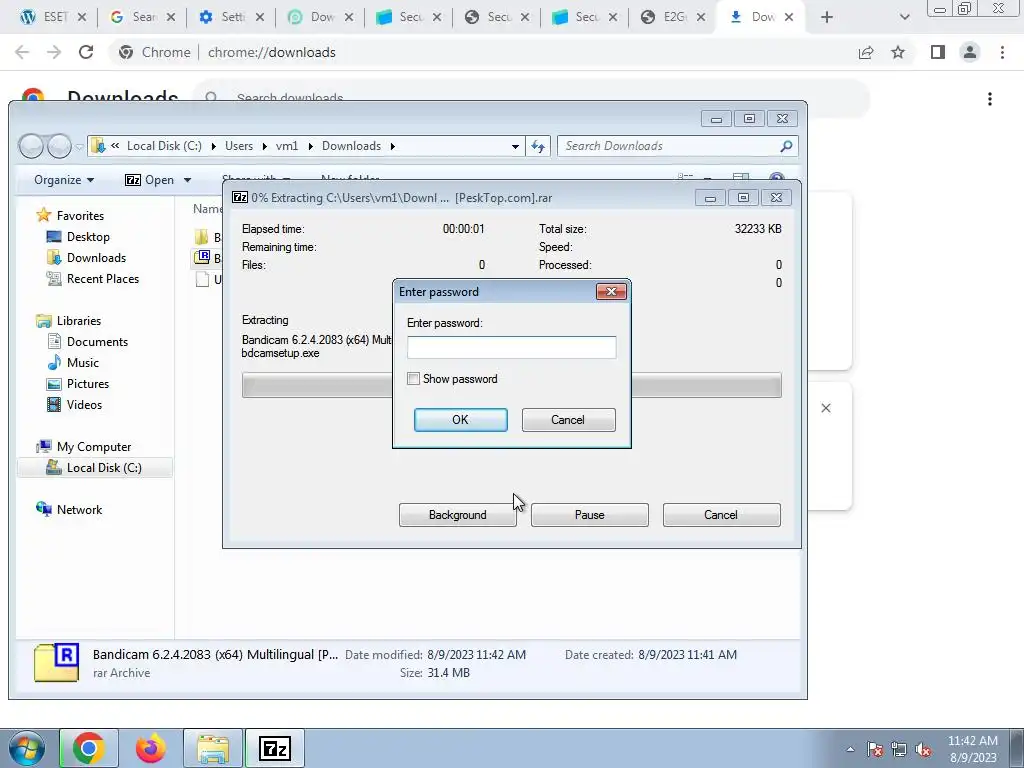
Task: Refresh the Explorer folder view
Action: pyautogui.click(x=537, y=146)
